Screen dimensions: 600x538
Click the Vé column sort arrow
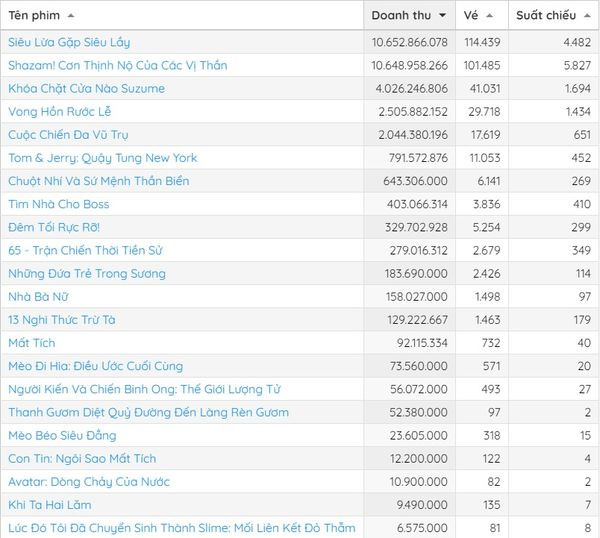tap(490, 16)
